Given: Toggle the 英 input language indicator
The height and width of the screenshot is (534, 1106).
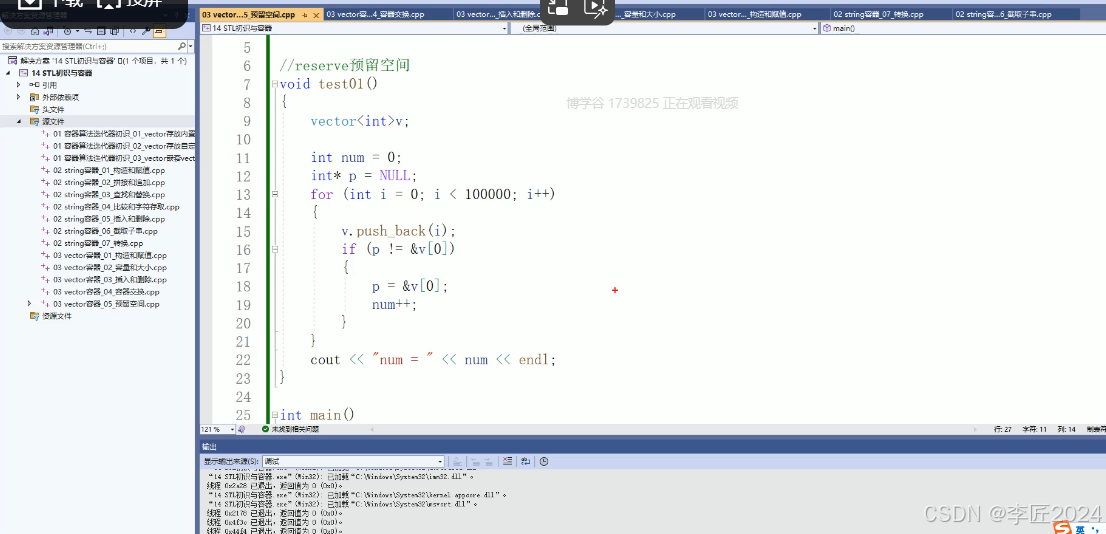Looking at the screenshot, I should [x=1079, y=528].
